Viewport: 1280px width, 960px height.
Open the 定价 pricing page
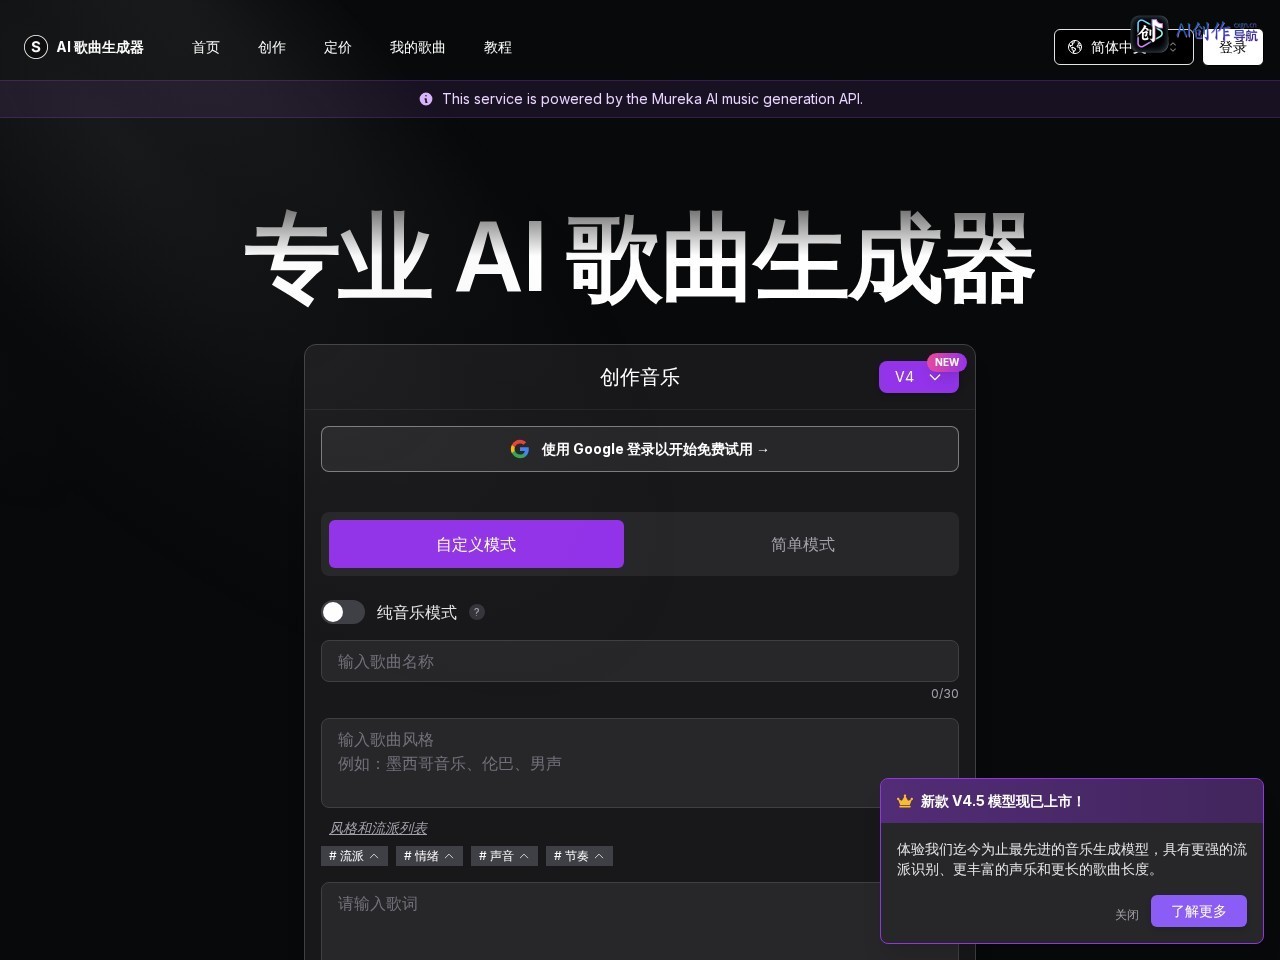(x=338, y=47)
